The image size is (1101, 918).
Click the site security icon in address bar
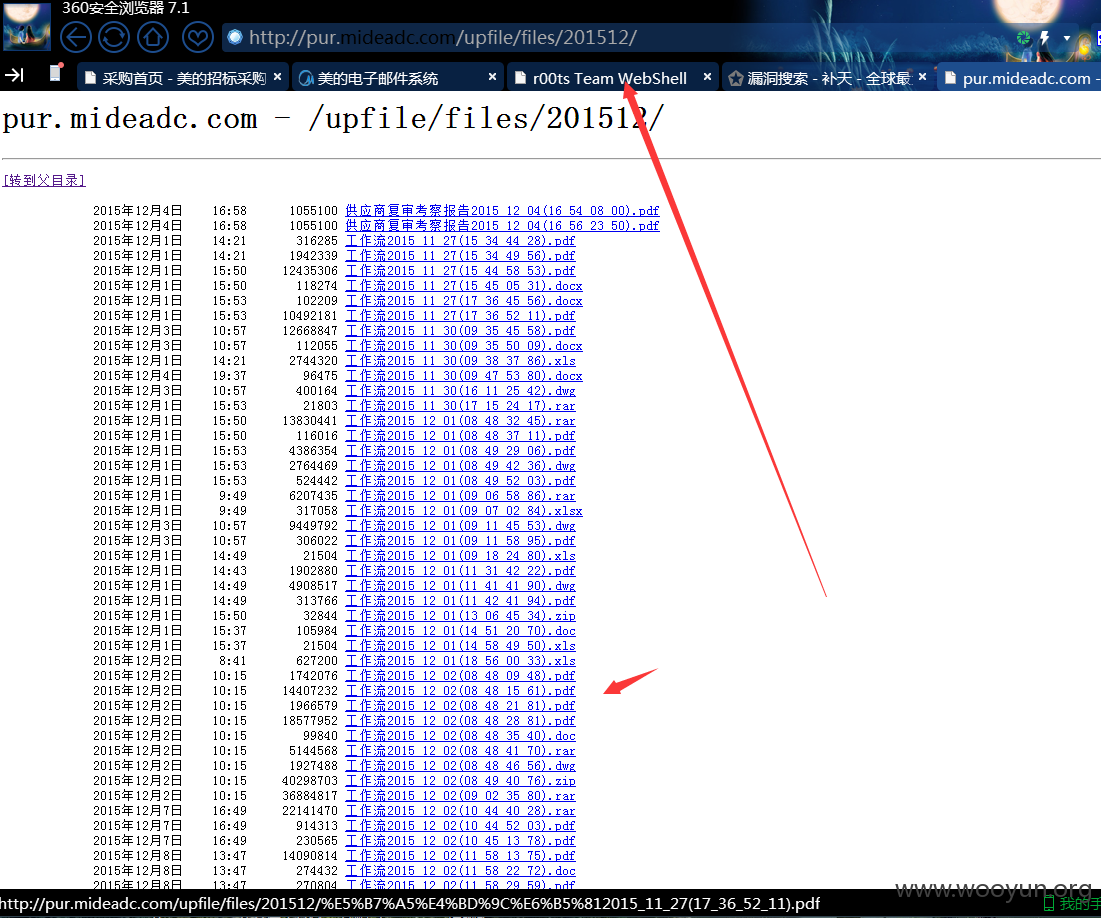coord(235,37)
